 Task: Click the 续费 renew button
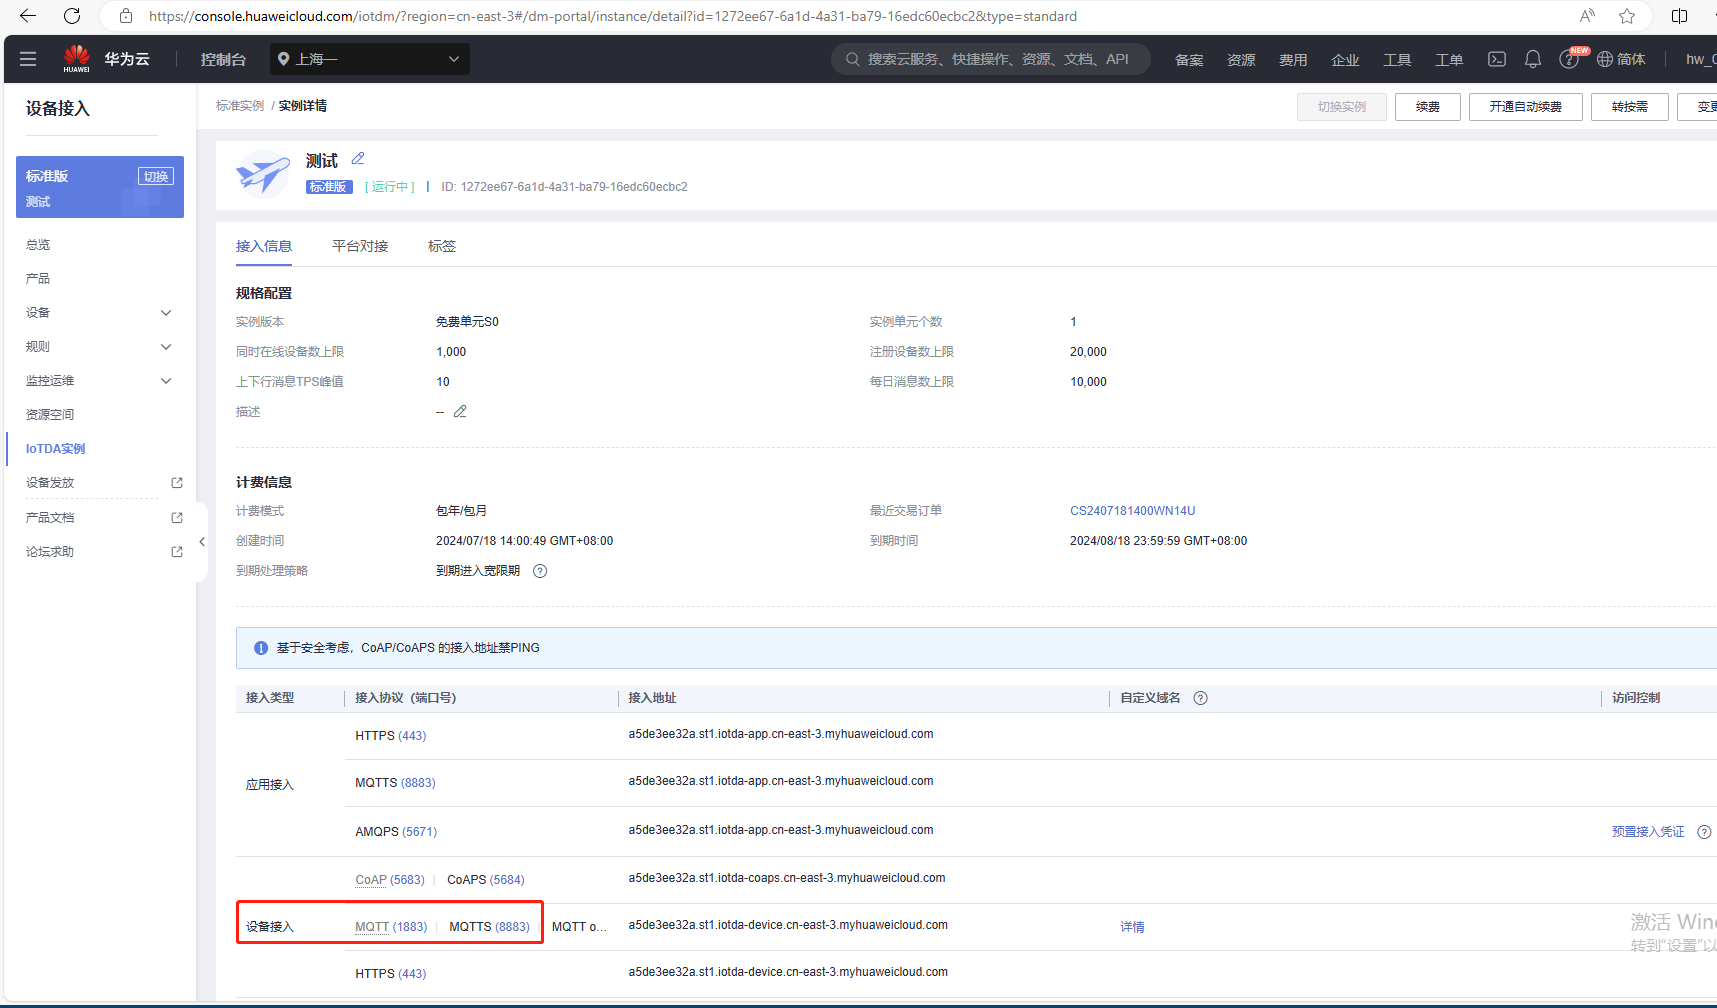pyautogui.click(x=1427, y=107)
